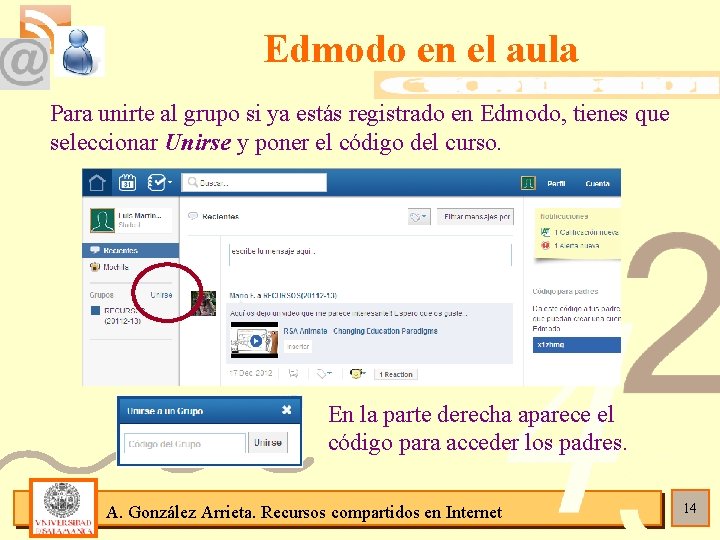Screen dimensions: 720x540
Task: Open 1 Alerta nueva notification
Action: tap(576, 246)
